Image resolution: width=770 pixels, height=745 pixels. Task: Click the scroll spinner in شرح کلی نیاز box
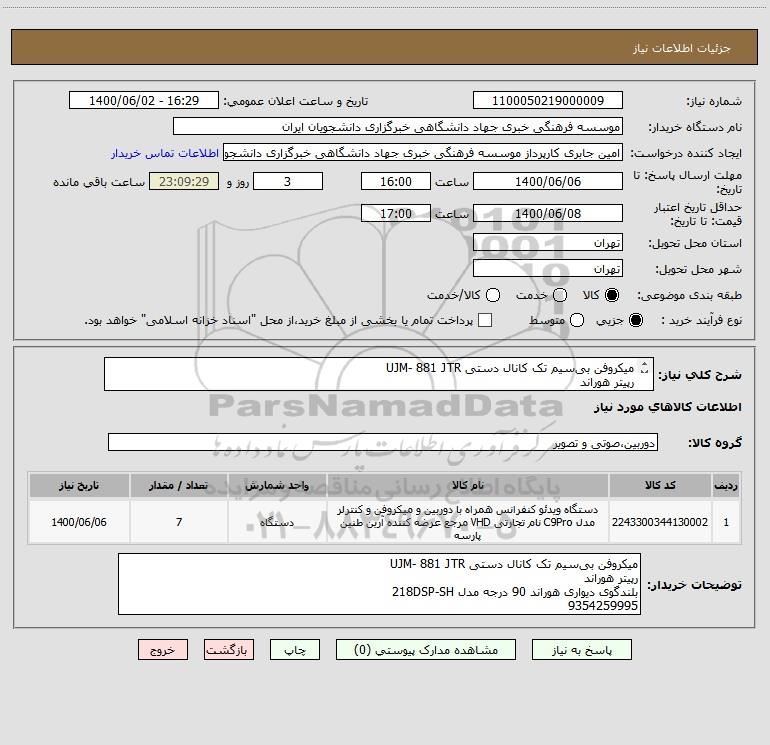(x=645, y=368)
